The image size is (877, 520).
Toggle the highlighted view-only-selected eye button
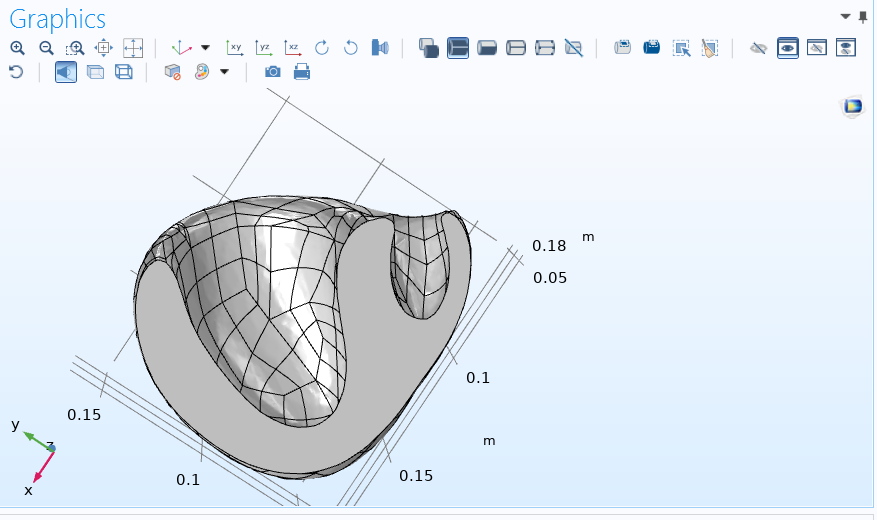tap(788, 47)
